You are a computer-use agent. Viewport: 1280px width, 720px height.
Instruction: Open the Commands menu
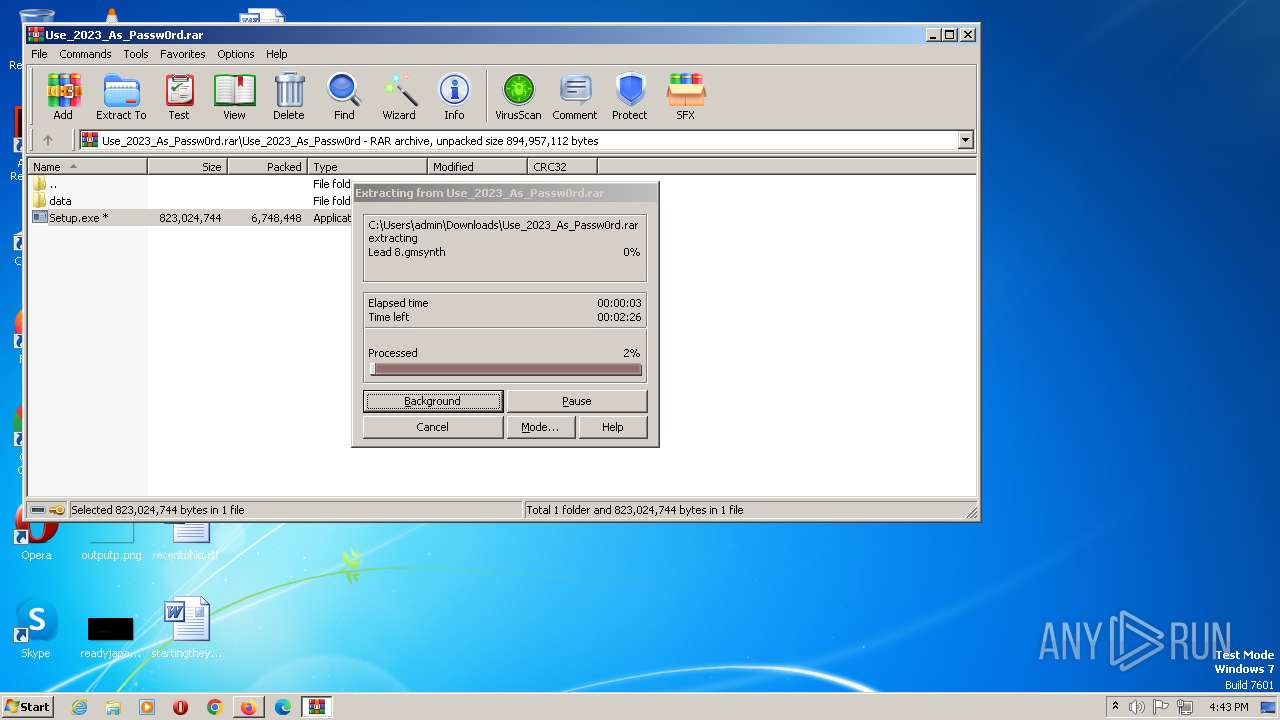(x=85, y=54)
